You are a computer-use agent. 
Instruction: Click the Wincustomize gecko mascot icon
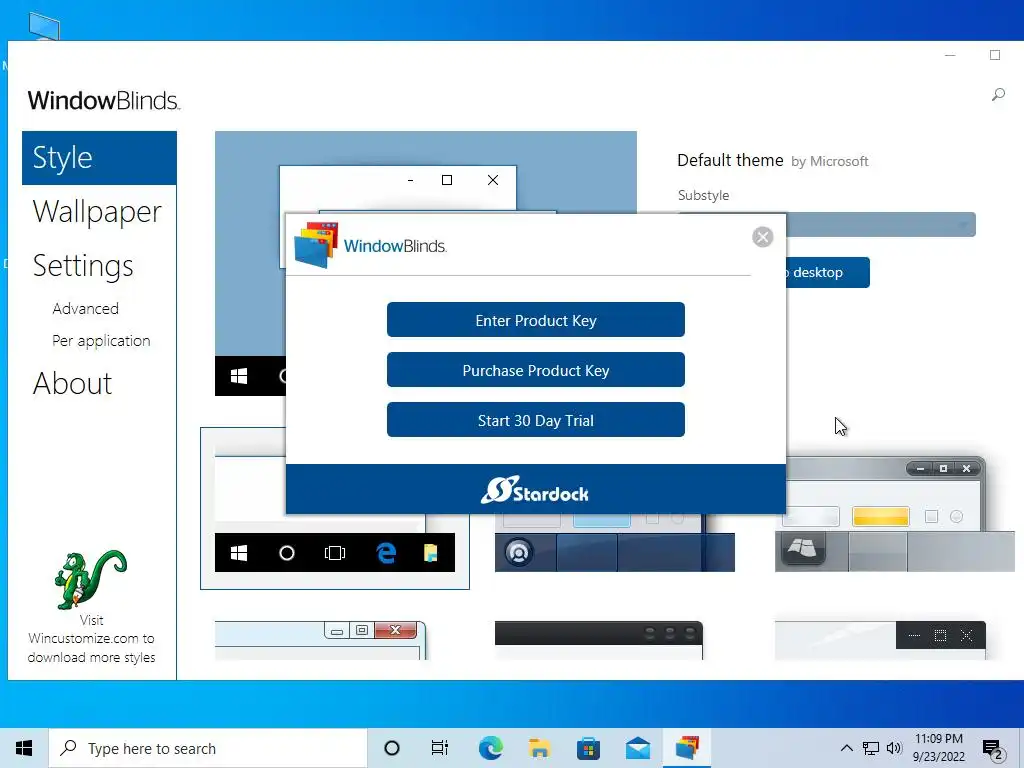(91, 579)
